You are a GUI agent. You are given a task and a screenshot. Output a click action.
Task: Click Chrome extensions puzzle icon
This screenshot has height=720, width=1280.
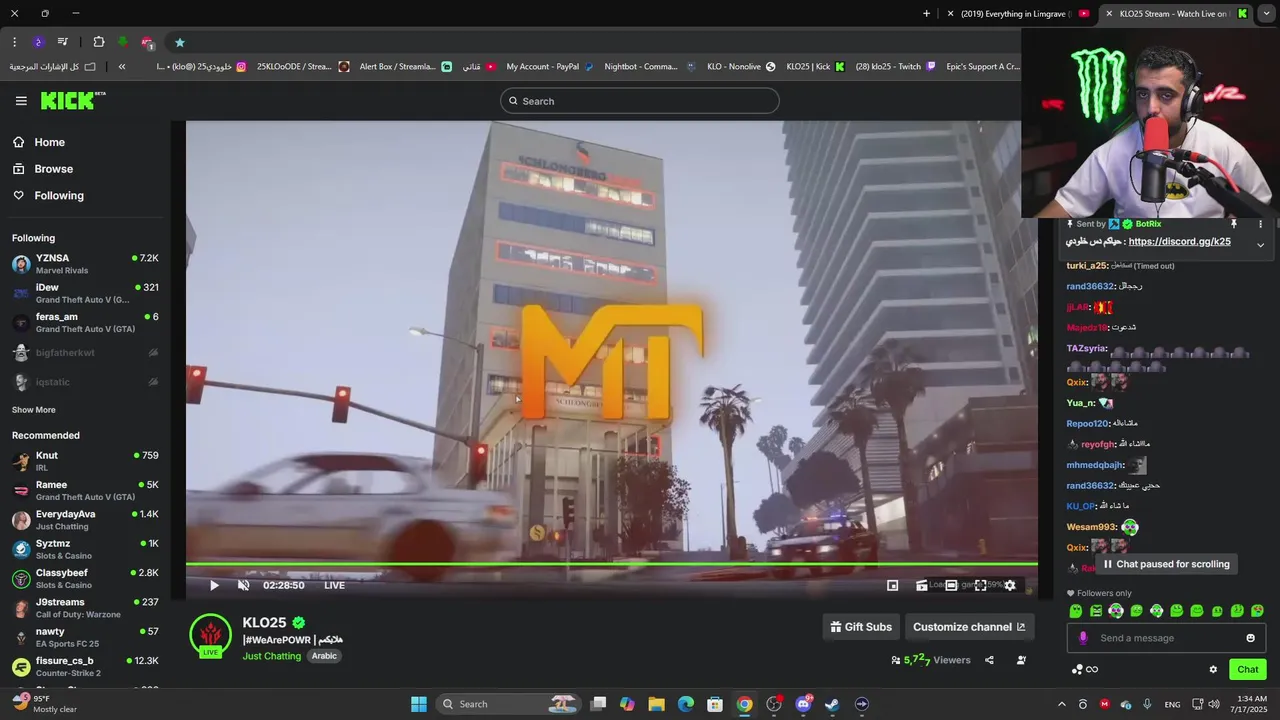pos(99,42)
